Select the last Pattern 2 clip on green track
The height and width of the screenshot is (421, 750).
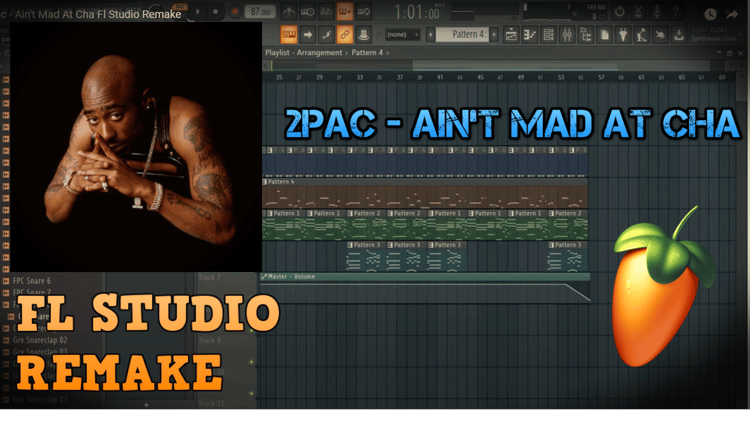[x=568, y=225]
